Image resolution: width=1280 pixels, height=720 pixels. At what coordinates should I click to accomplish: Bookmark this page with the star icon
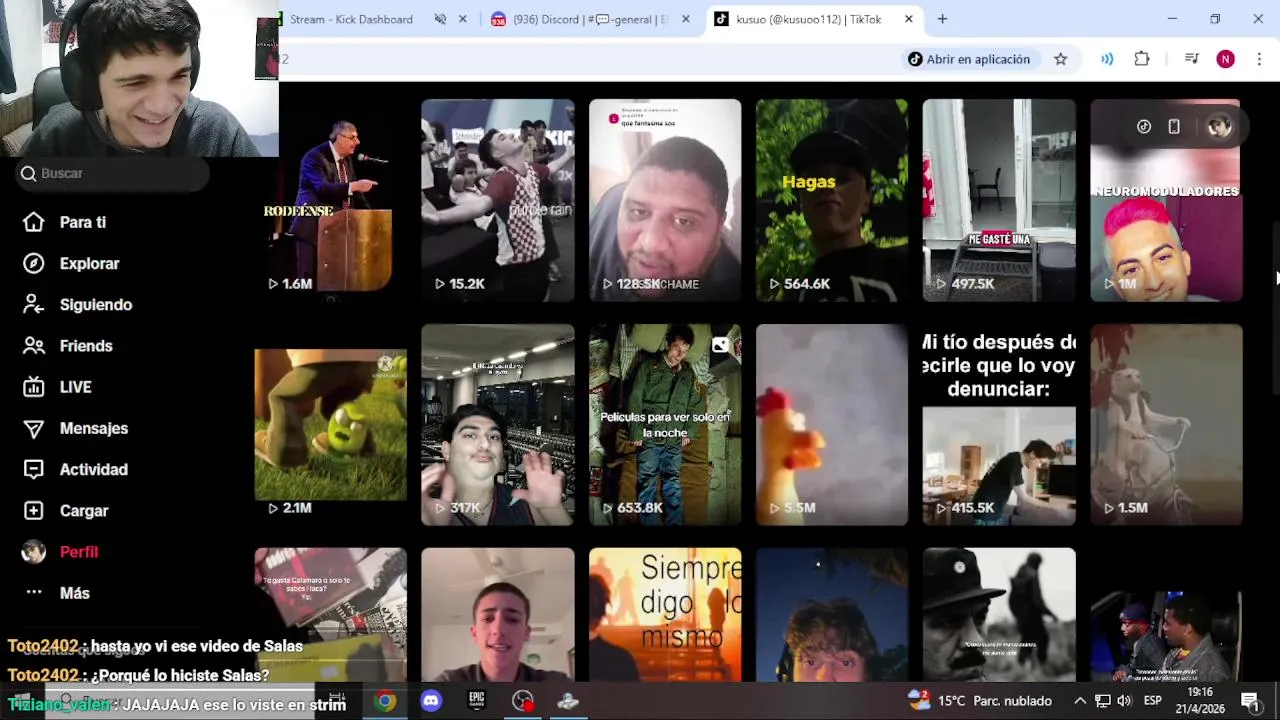[x=1061, y=59]
